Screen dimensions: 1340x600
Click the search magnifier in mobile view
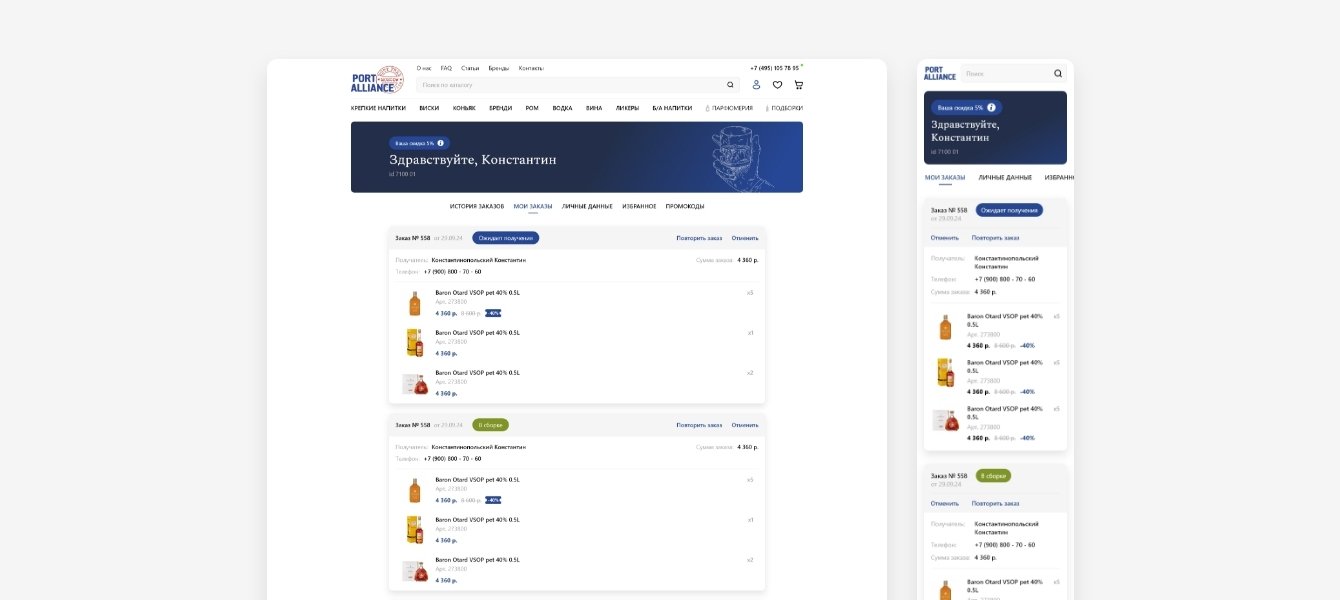tap(1058, 73)
